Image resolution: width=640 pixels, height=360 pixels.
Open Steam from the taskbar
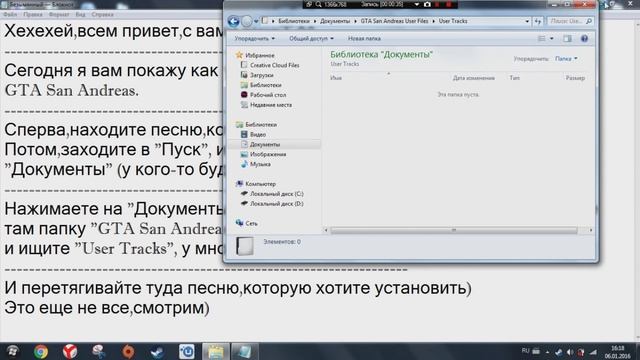157,351
